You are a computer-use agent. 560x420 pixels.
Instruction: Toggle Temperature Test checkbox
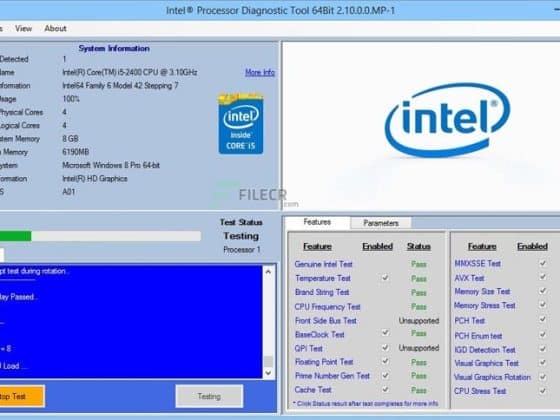pyautogui.click(x=385, y=278)
